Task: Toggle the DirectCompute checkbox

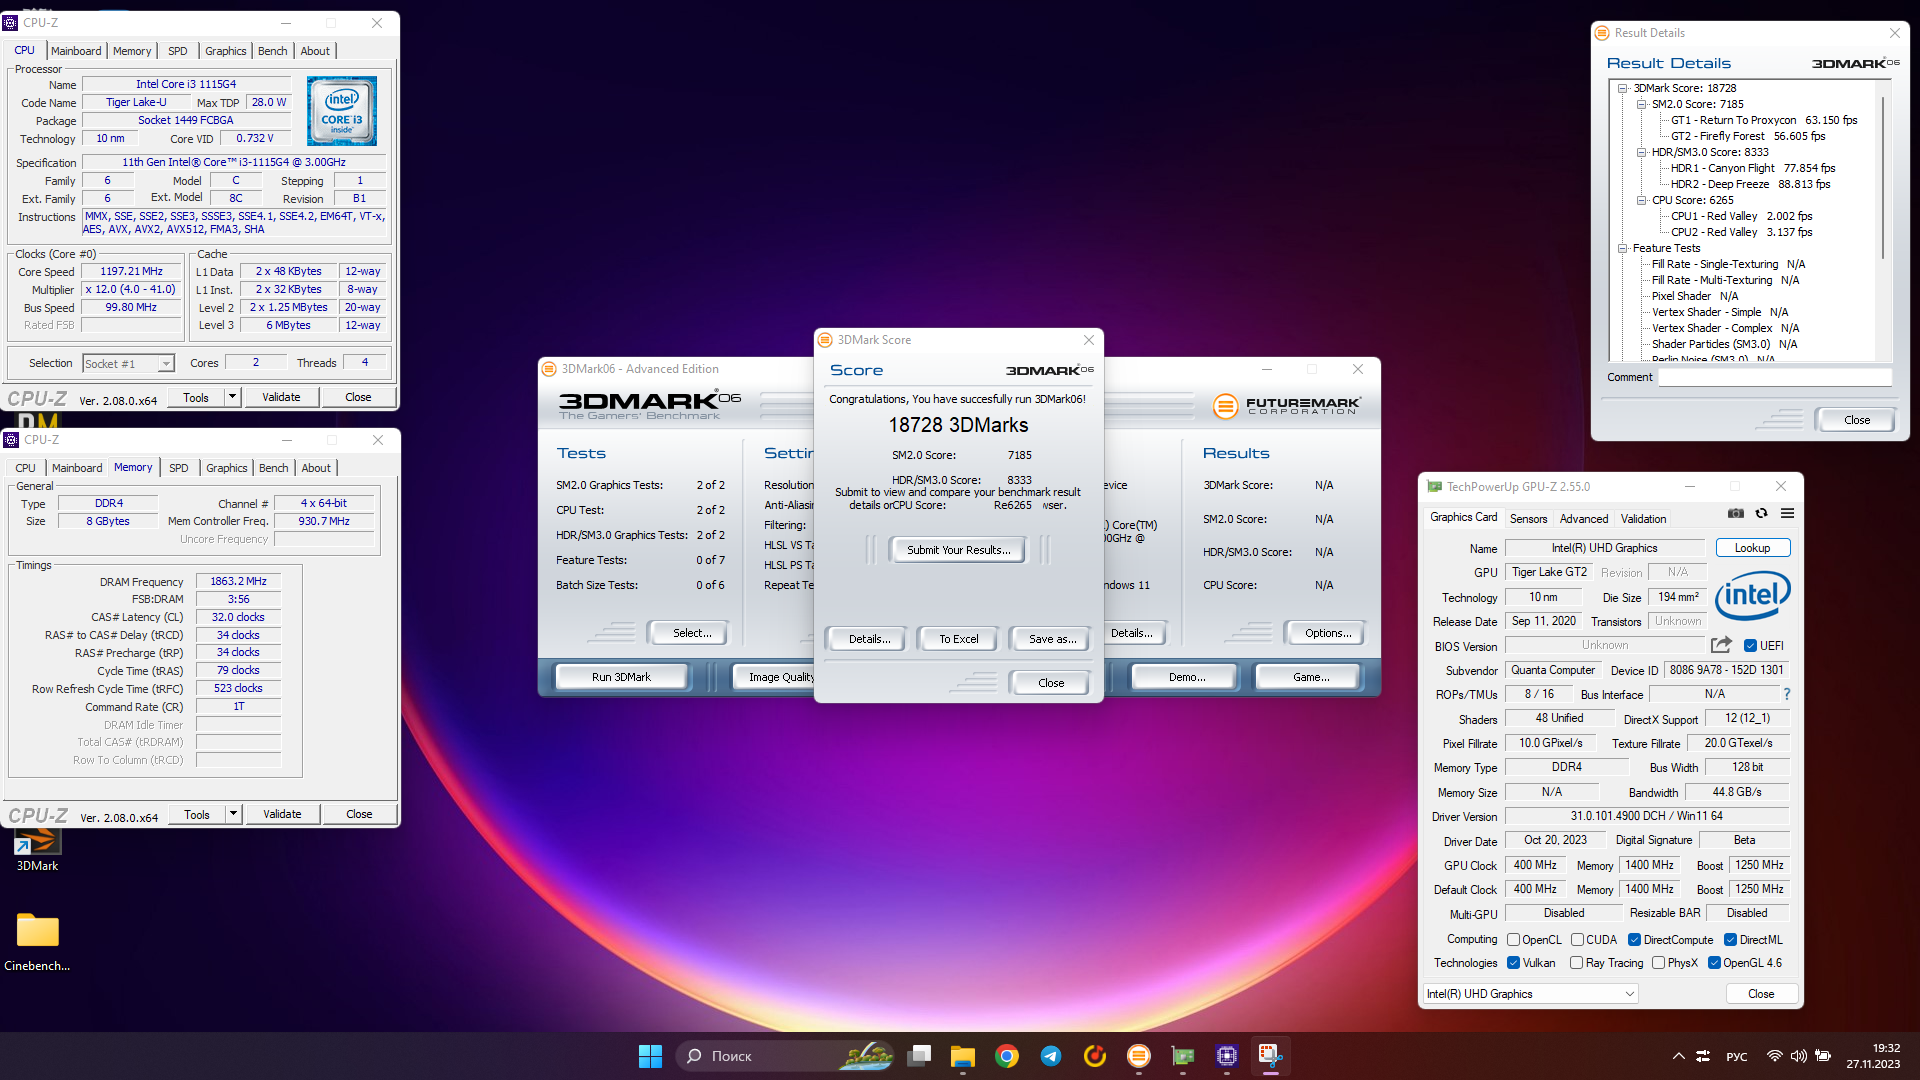Action: (x=1634, y=940)
